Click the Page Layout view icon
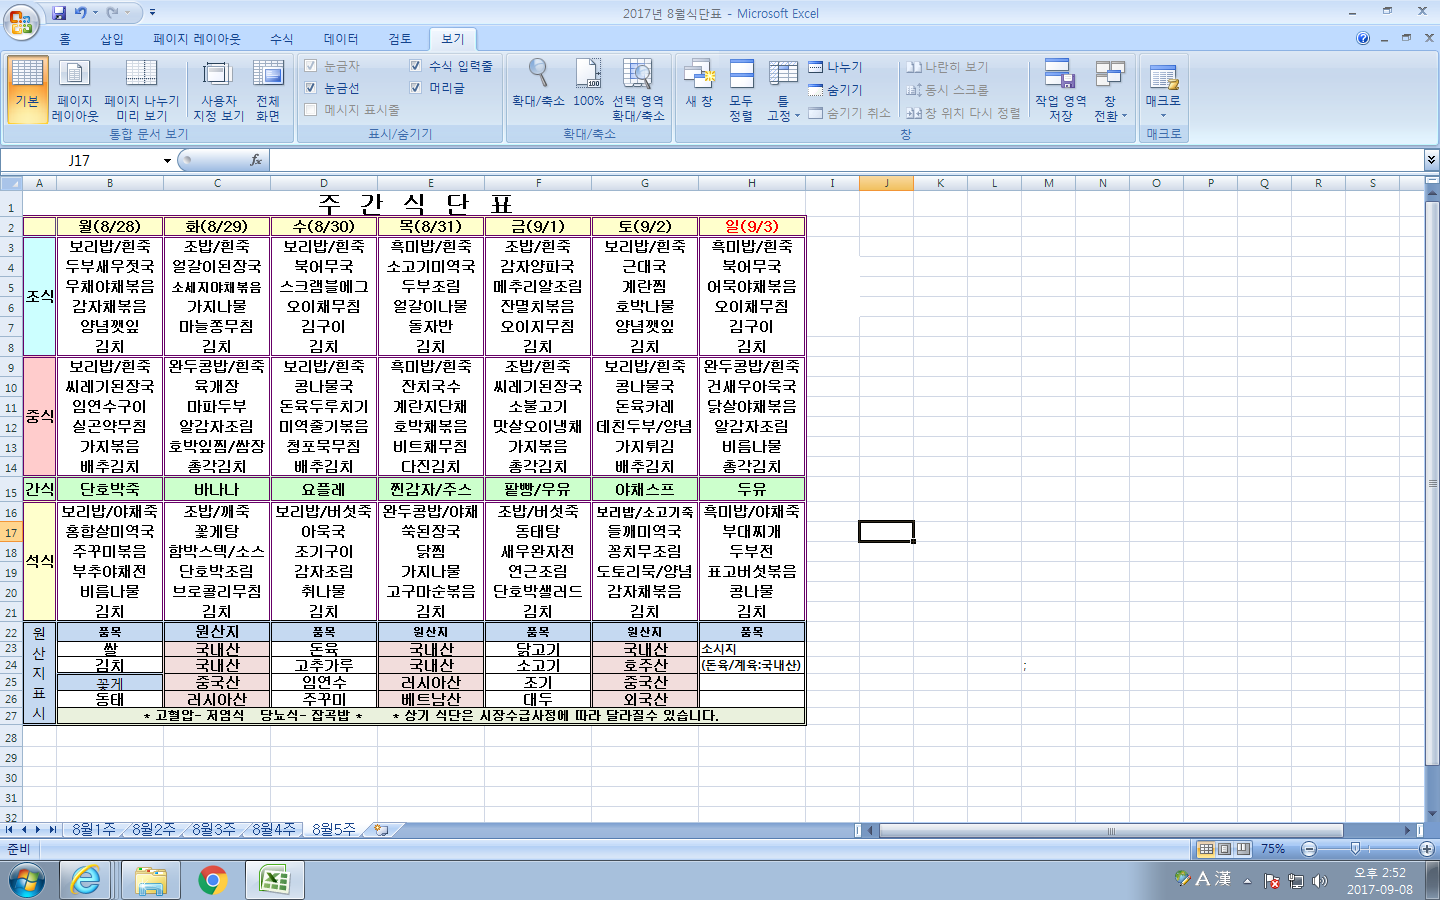The height and width of the screenshot is (900, 1440). pos(74,89)
